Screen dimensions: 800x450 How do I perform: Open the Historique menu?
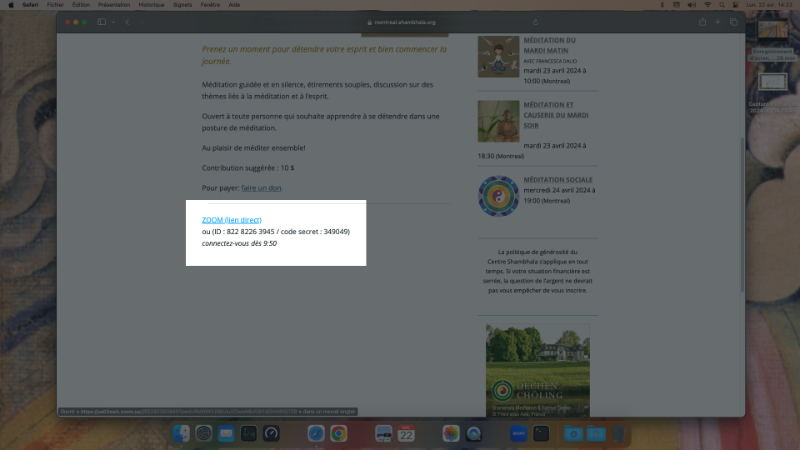coord(152,4)
